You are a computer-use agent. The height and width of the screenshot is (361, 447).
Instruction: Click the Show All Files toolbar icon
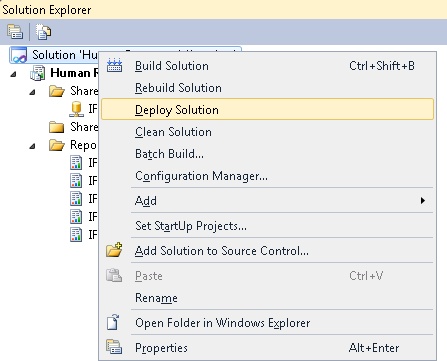[x=44, y=32]
